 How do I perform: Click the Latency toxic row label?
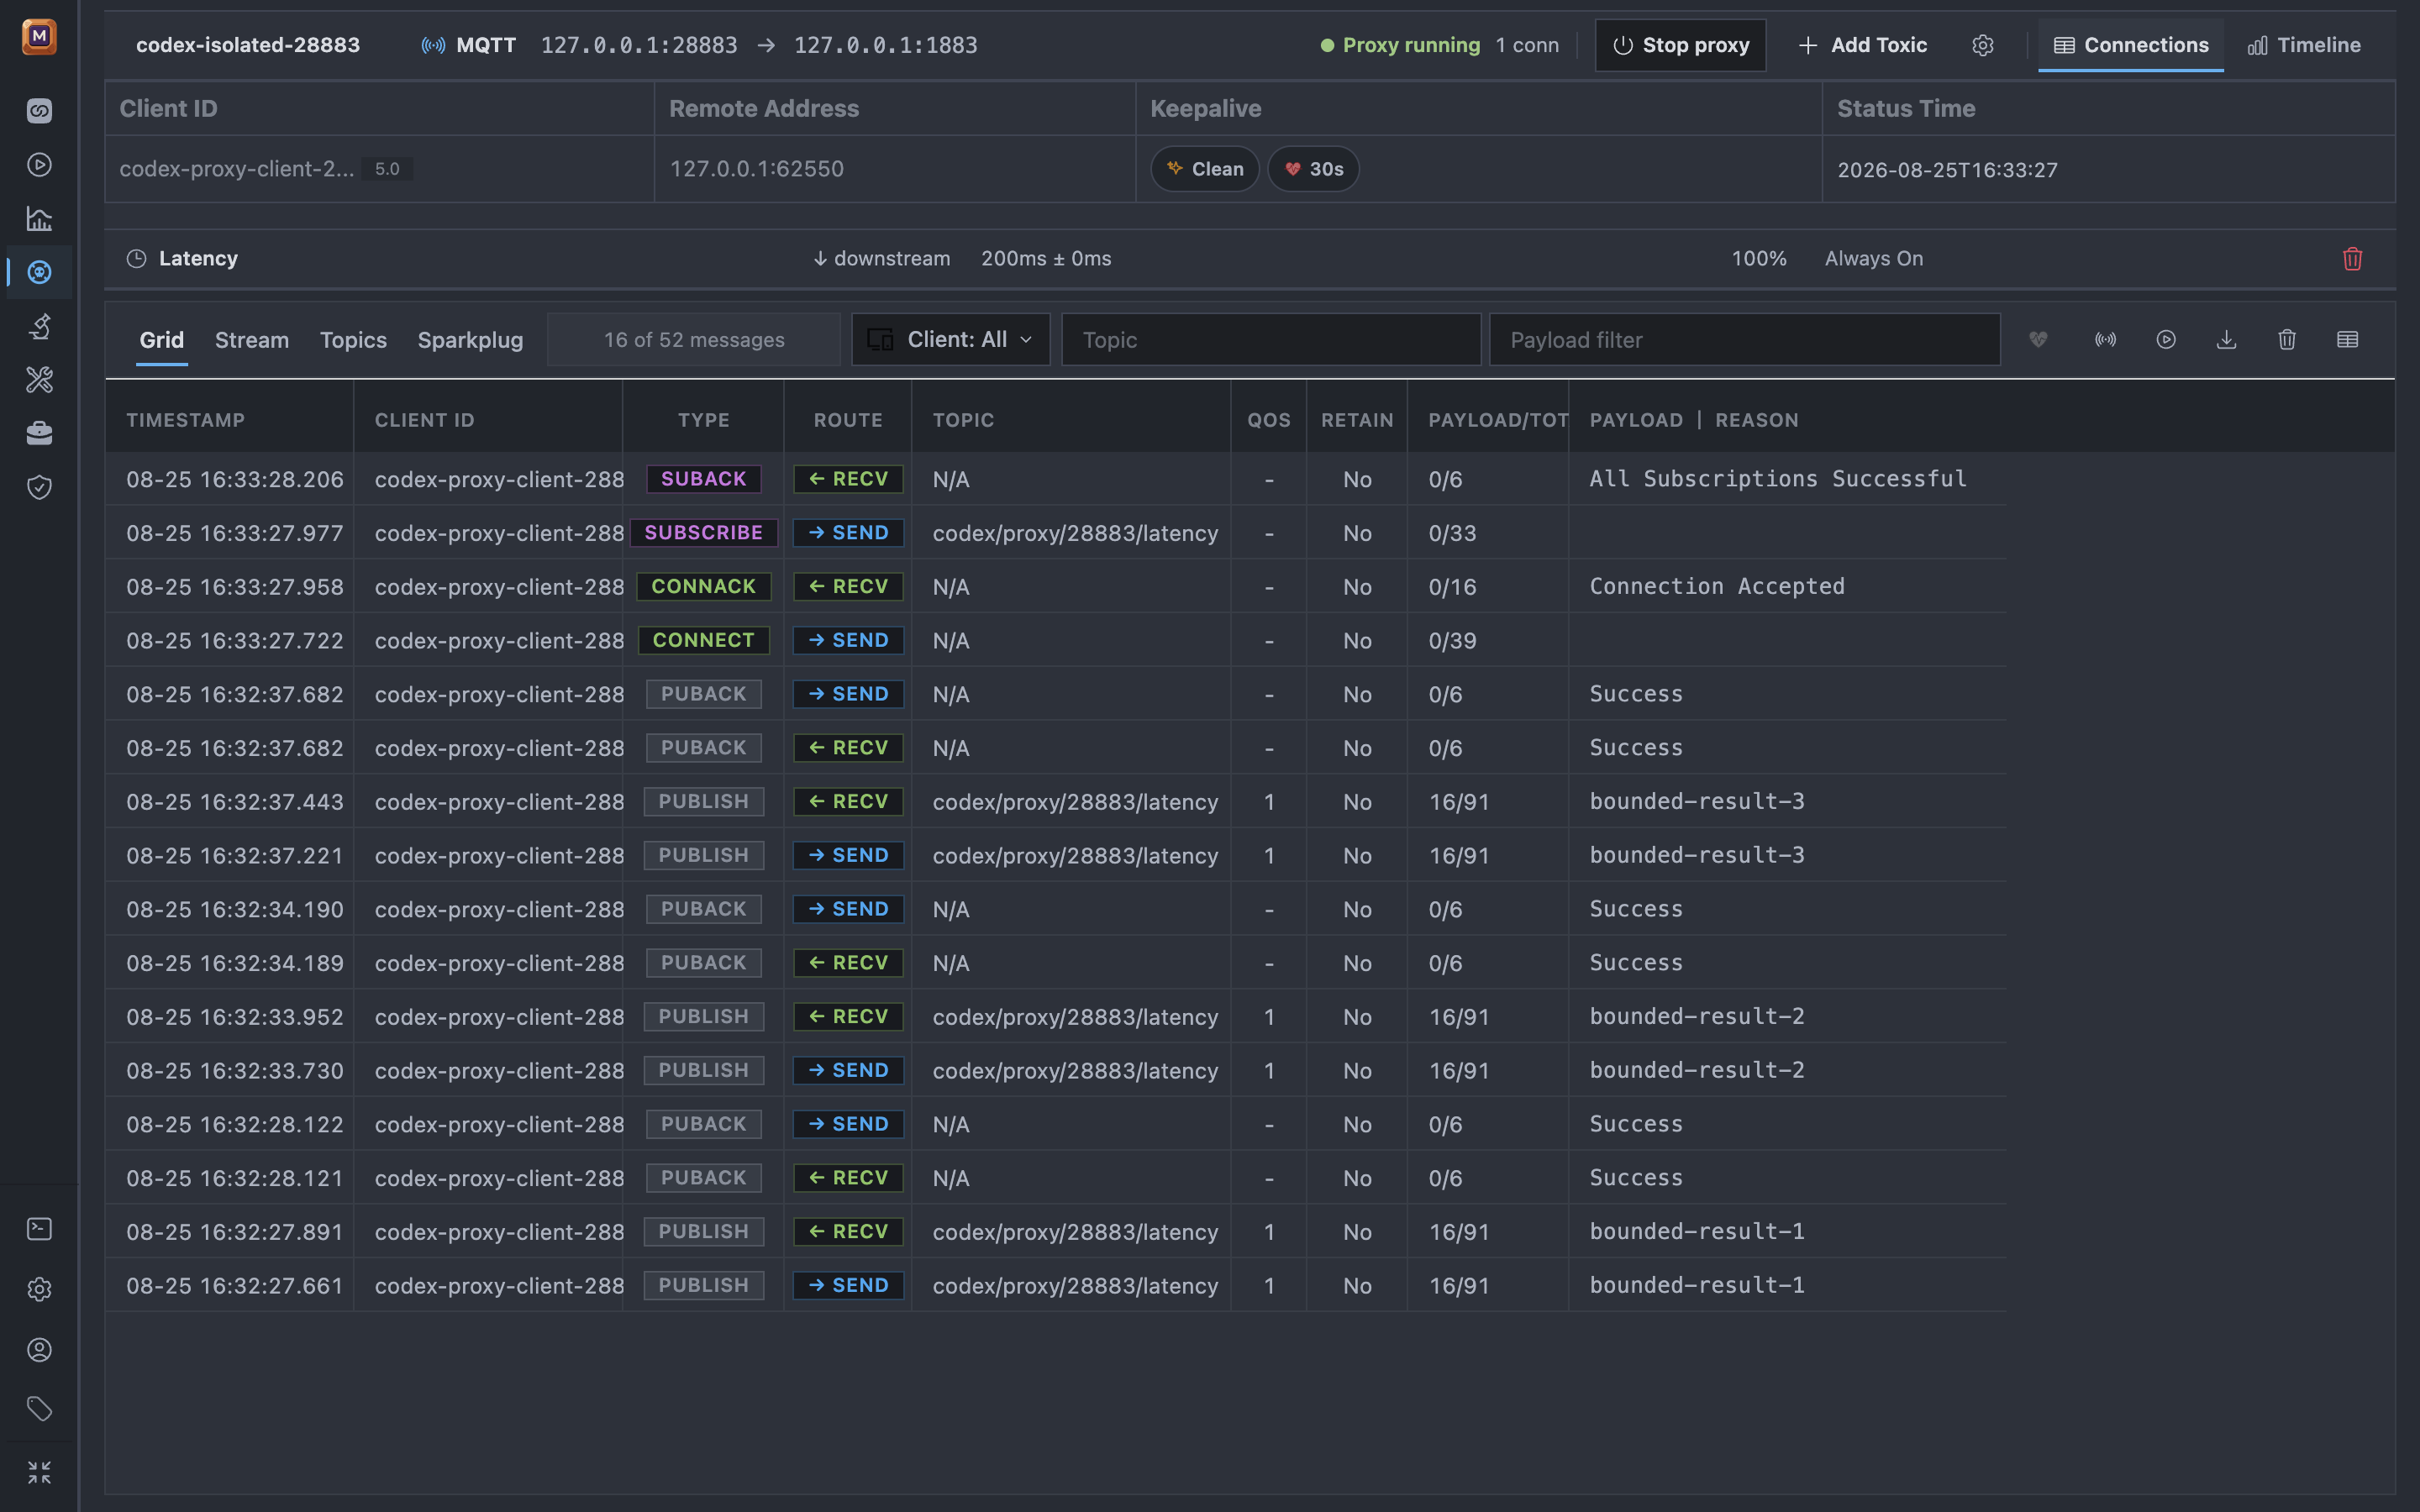198,259
